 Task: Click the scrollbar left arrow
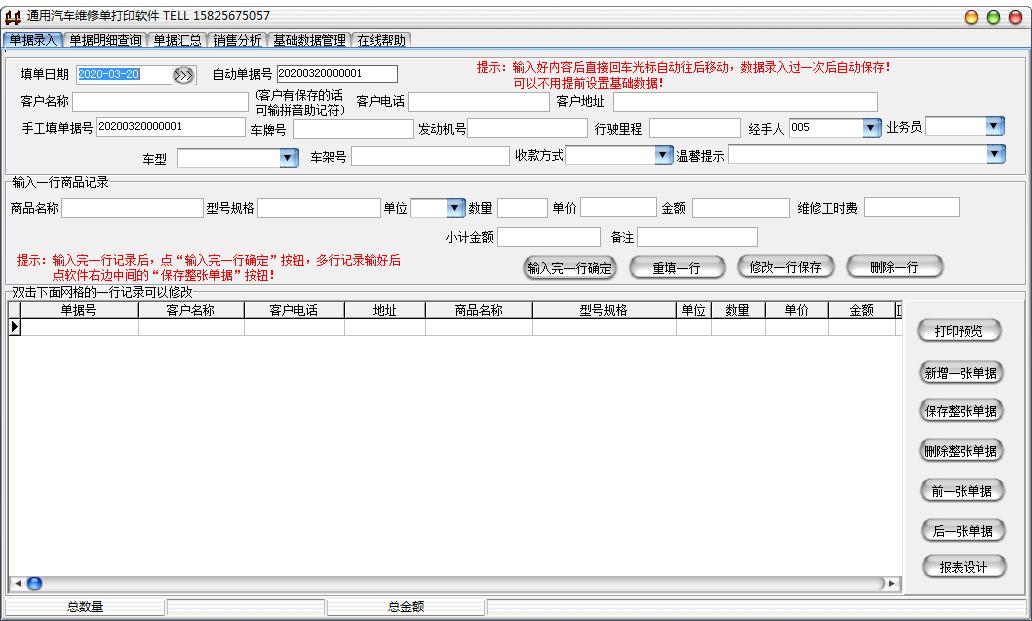point(18,584)
